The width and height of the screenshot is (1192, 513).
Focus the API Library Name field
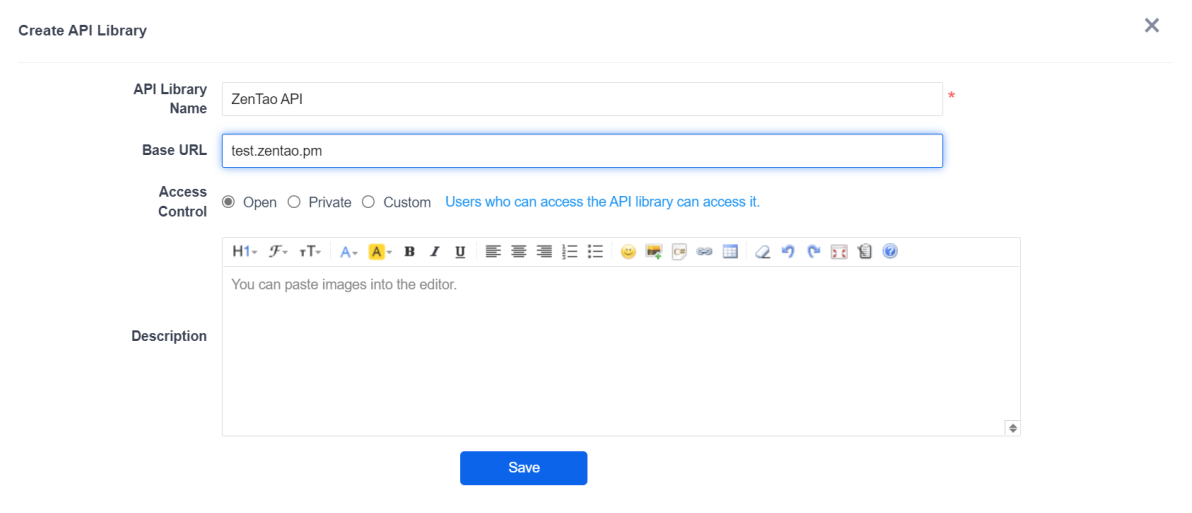click(x=582, y=99)
